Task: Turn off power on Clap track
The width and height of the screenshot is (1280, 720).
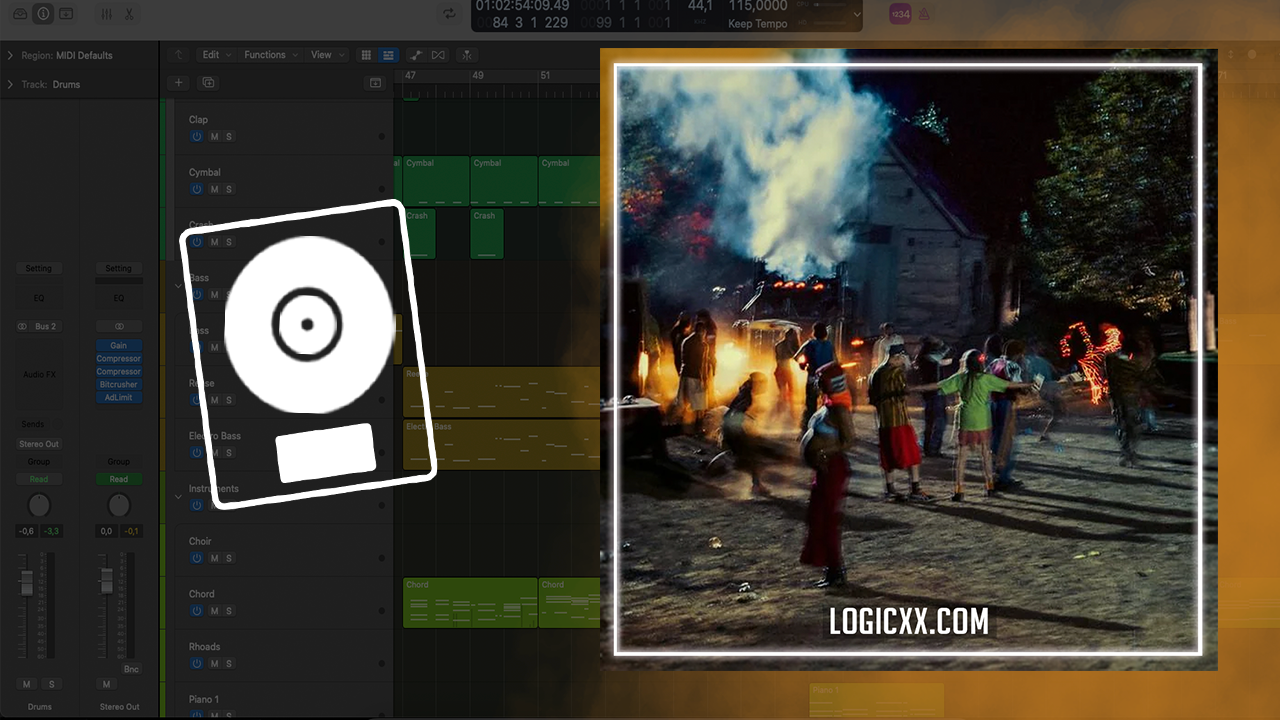Action: point(197,136)
